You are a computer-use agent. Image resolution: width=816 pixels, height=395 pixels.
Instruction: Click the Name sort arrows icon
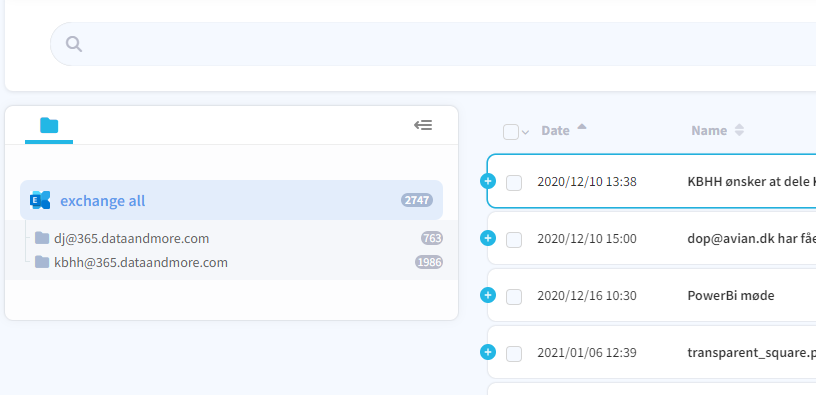tap(739, 130)
